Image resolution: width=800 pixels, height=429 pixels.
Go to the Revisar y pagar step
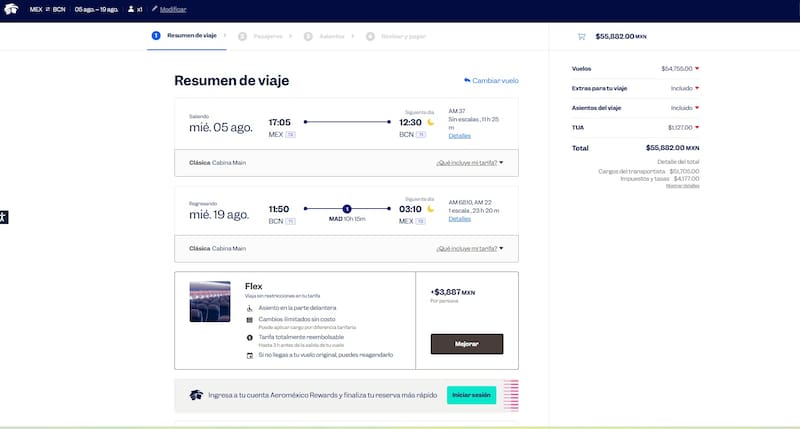pyautogui.click(x=396, y=36)
